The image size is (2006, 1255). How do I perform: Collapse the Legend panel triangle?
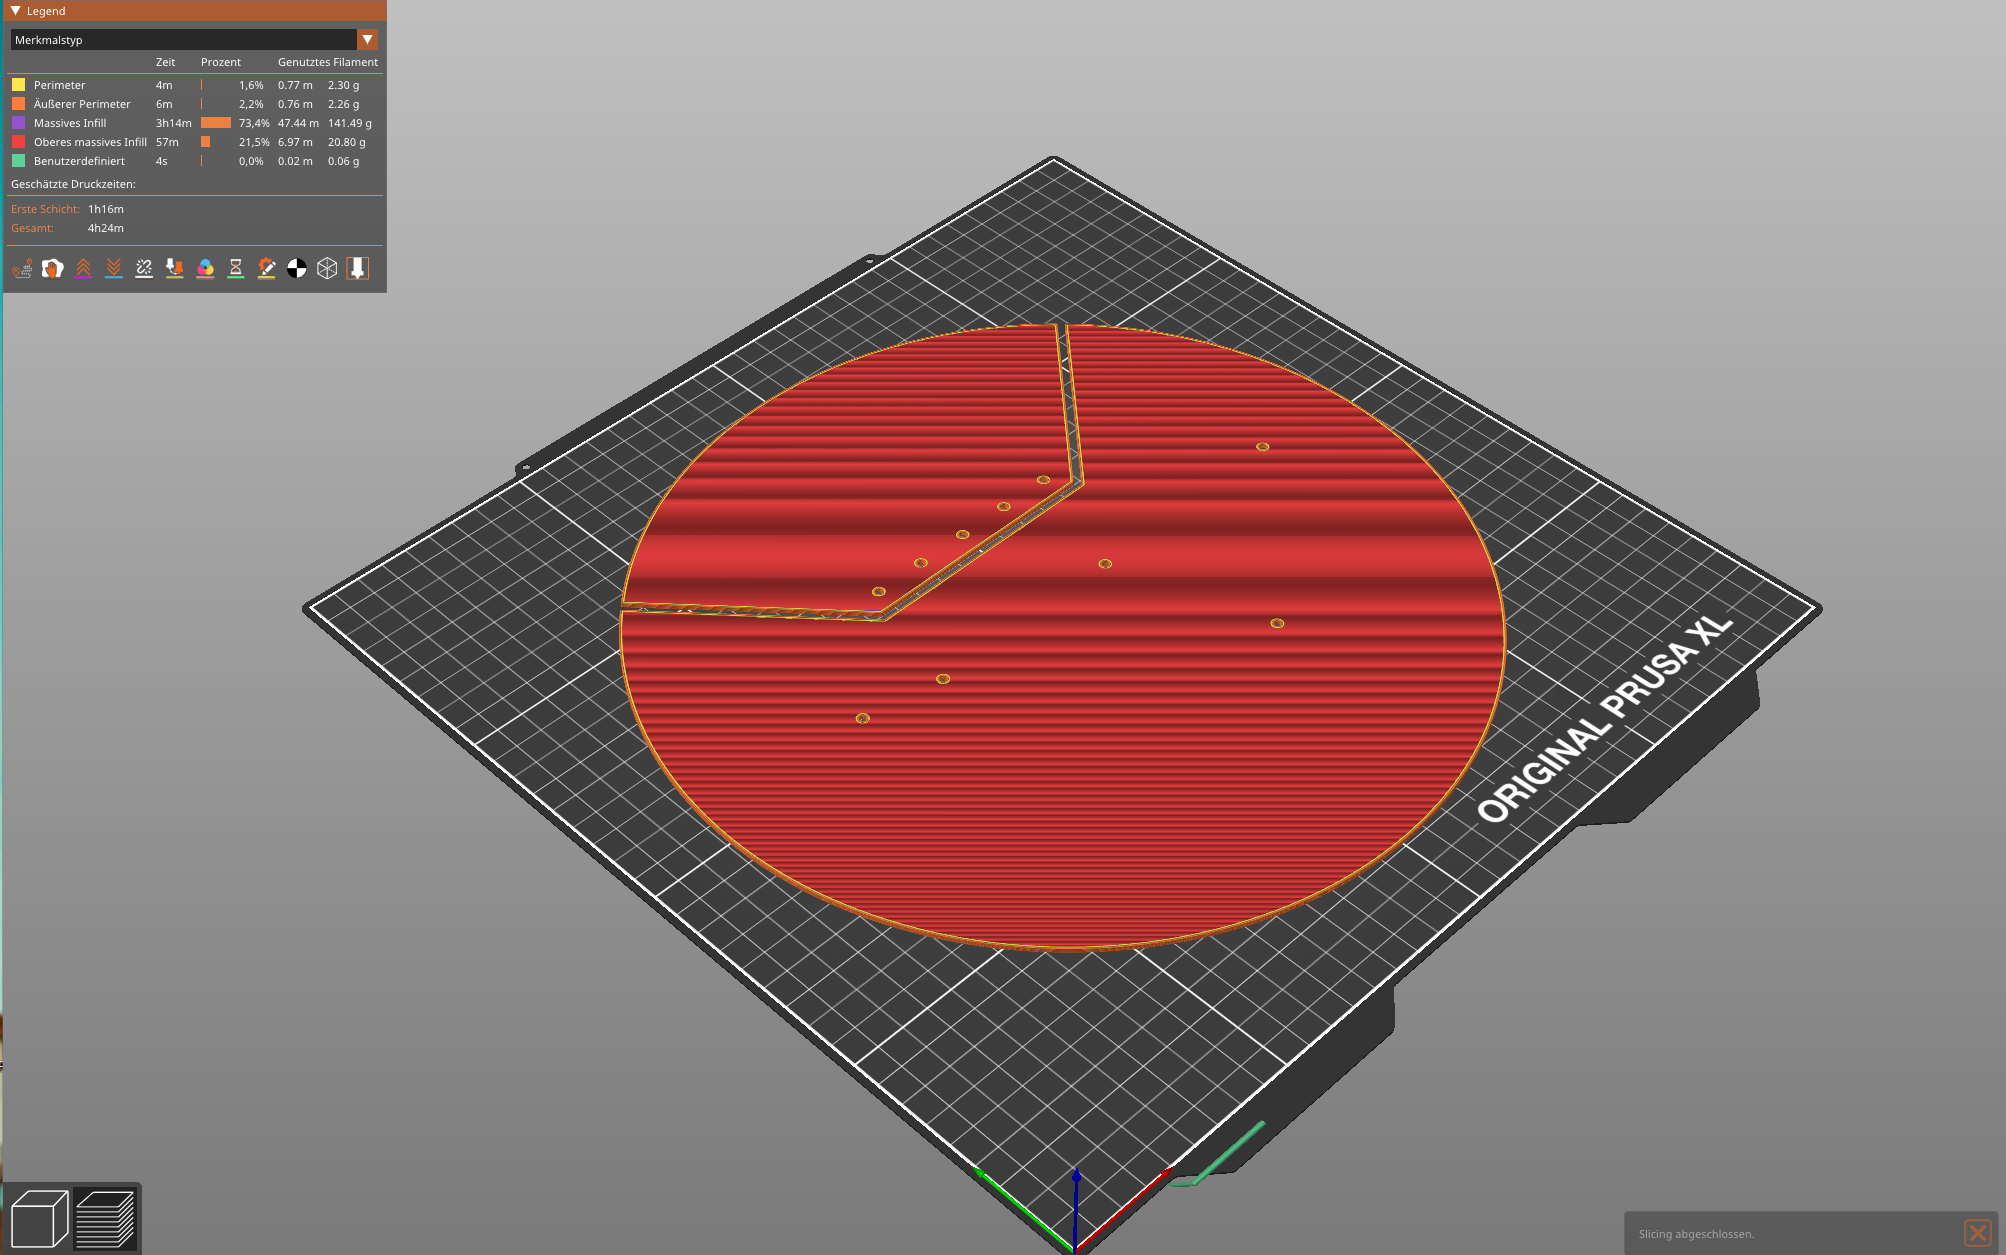[16, 11]
